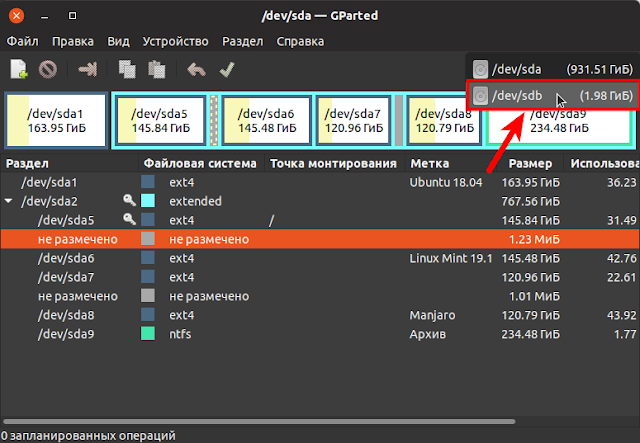Click the key icon in the /dev/sda2 row
This screenshot has height=443, width=640.
pos(129,200)
